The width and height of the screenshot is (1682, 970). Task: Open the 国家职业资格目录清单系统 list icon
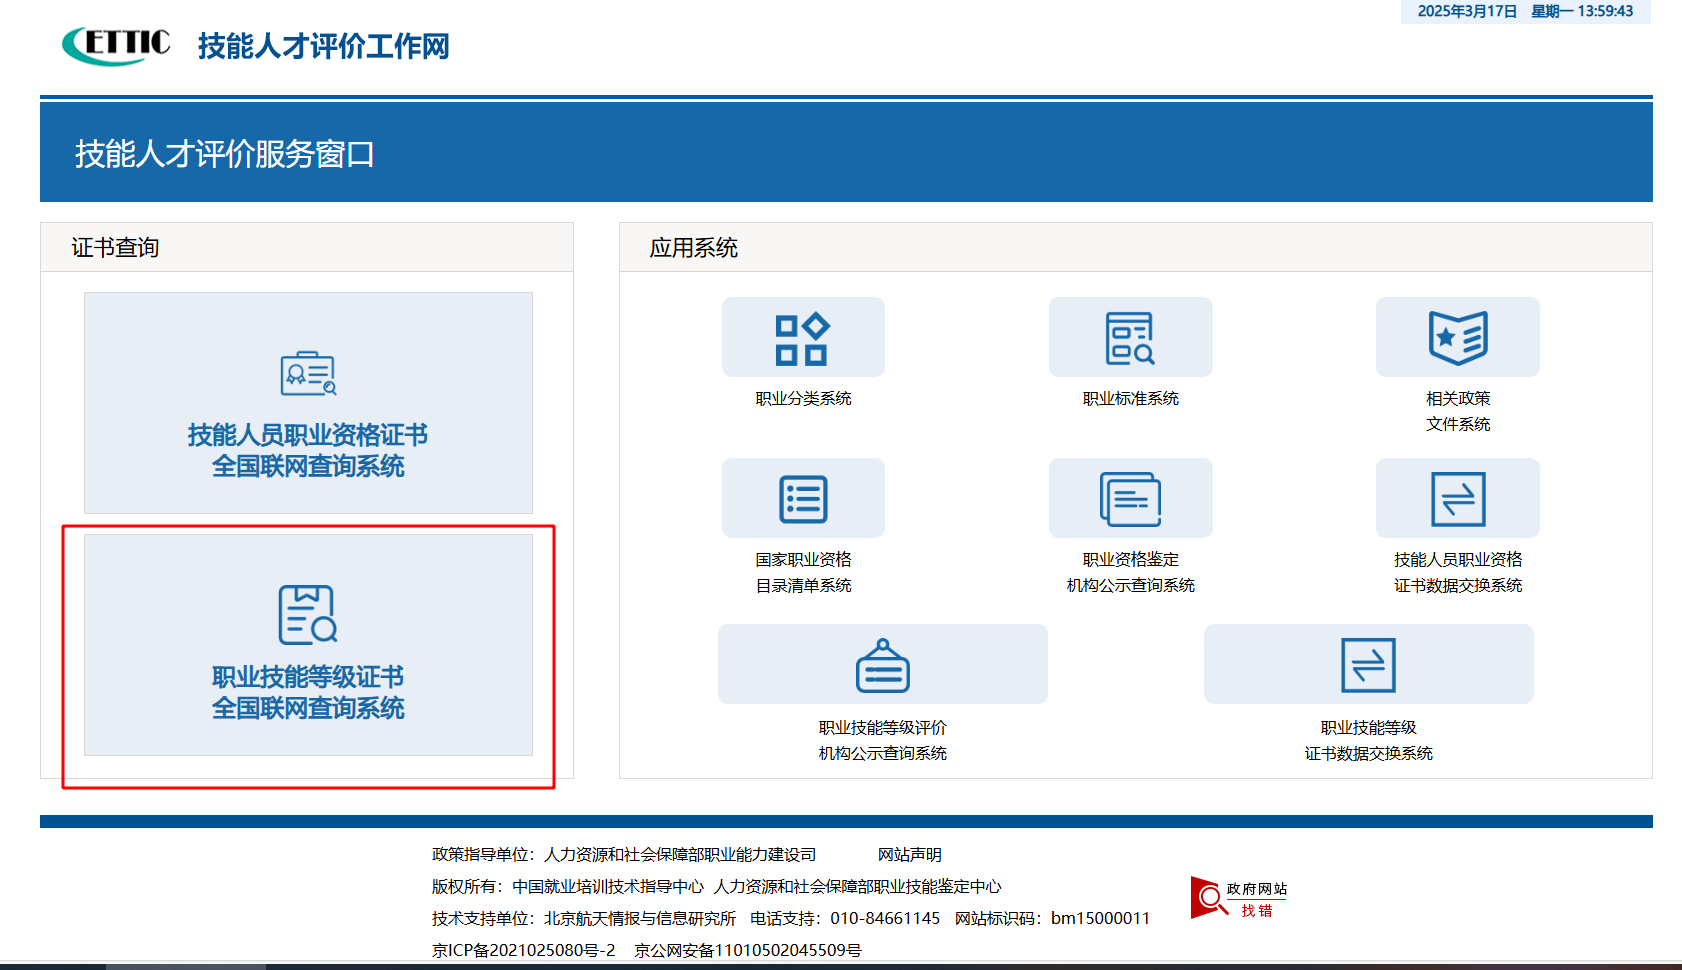pyautogui.click(x=803, y=499)
